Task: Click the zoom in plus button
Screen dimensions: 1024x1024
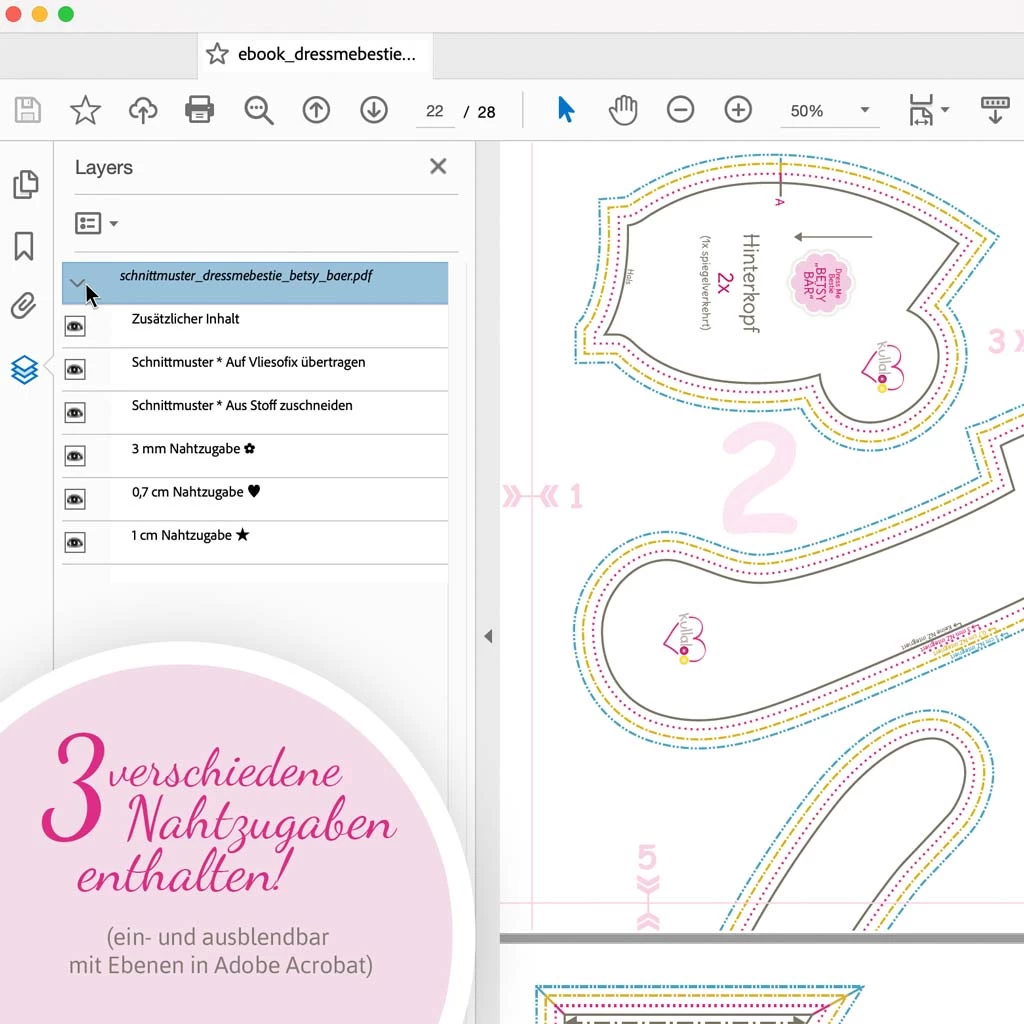Action: click(738, 110)
